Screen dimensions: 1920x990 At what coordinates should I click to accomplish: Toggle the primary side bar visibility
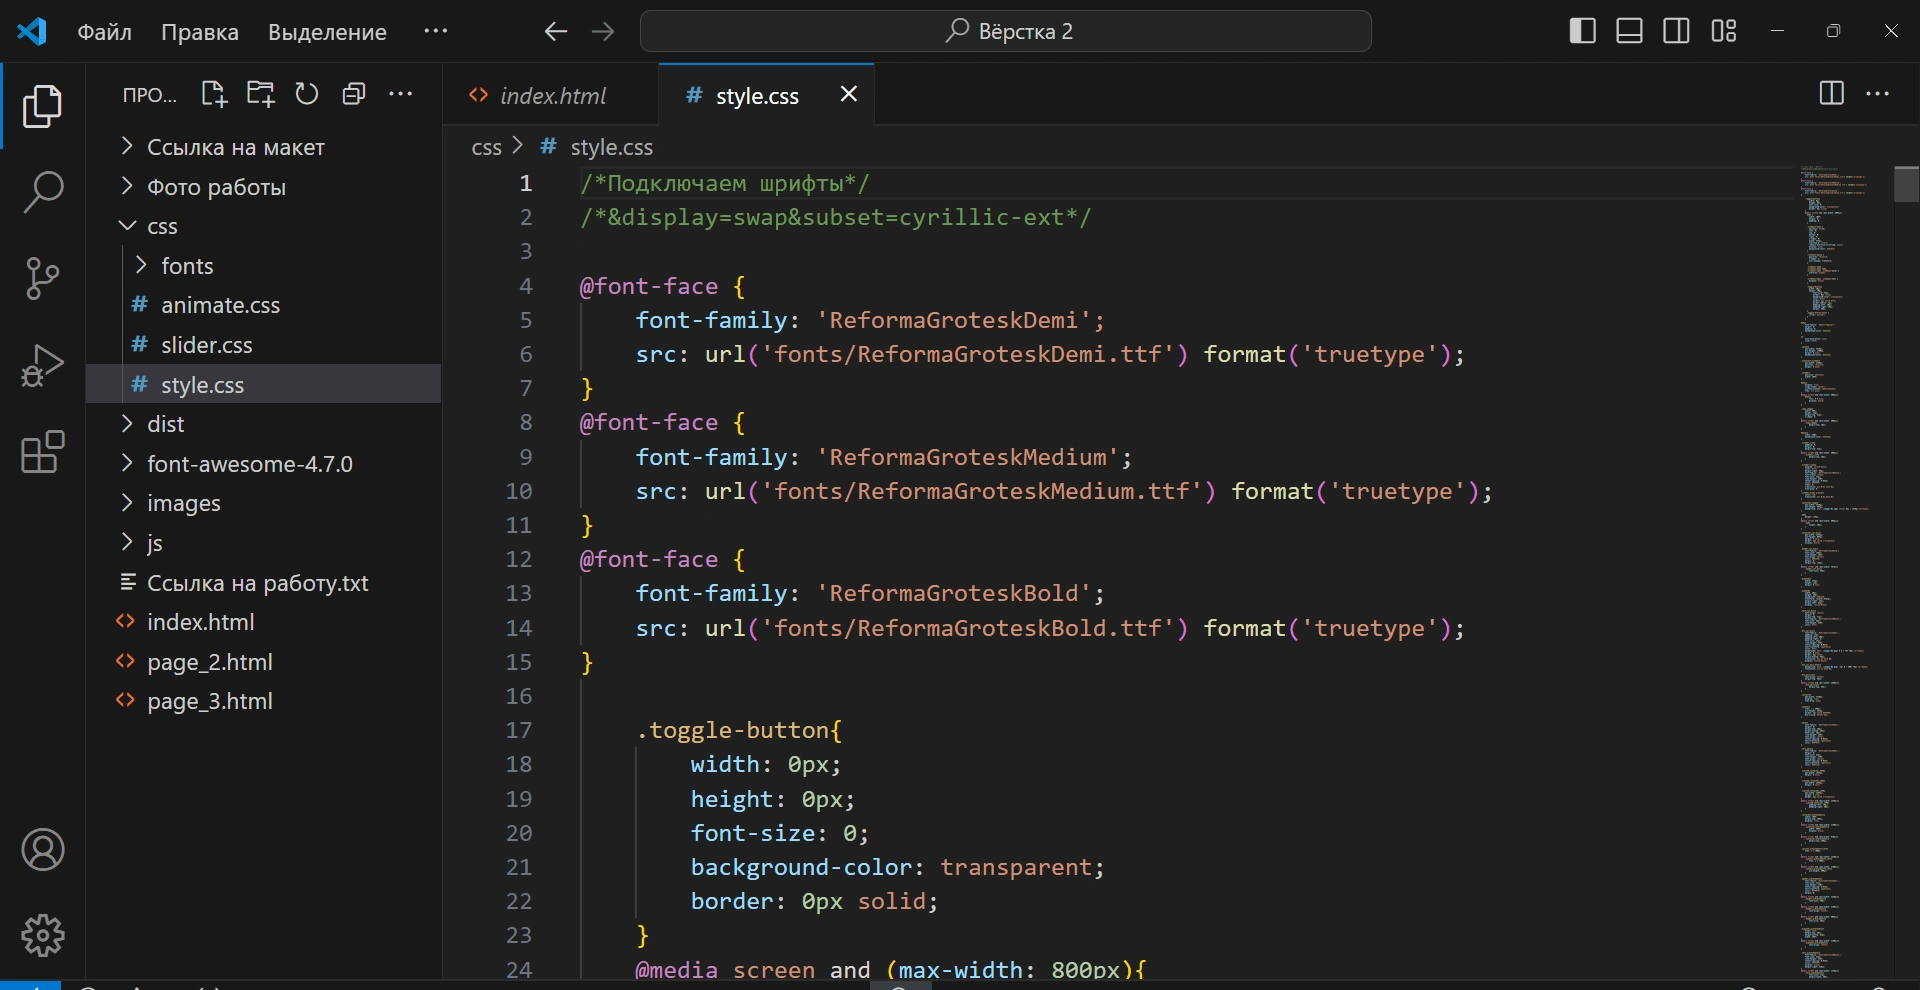coord(1583,30)
